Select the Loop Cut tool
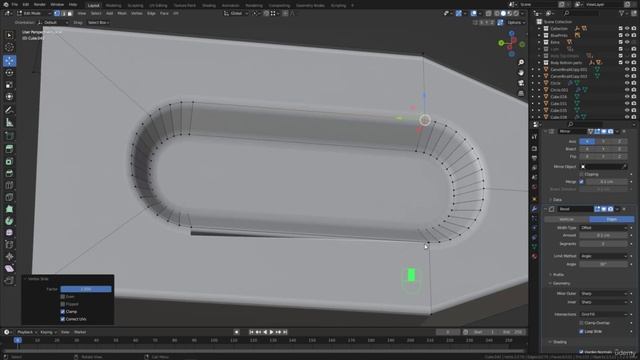The width and height of the screenshot is (640, 360). click(x=9, y=185)
